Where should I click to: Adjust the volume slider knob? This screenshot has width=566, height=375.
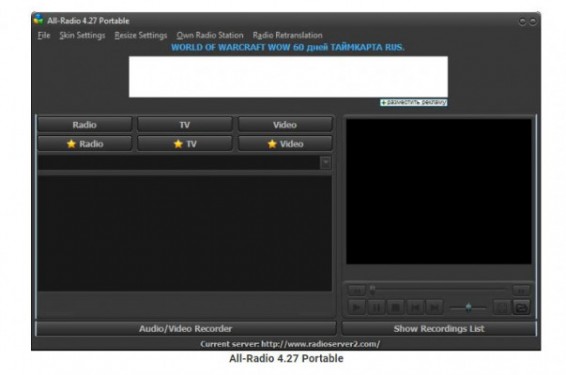(468, 308)
